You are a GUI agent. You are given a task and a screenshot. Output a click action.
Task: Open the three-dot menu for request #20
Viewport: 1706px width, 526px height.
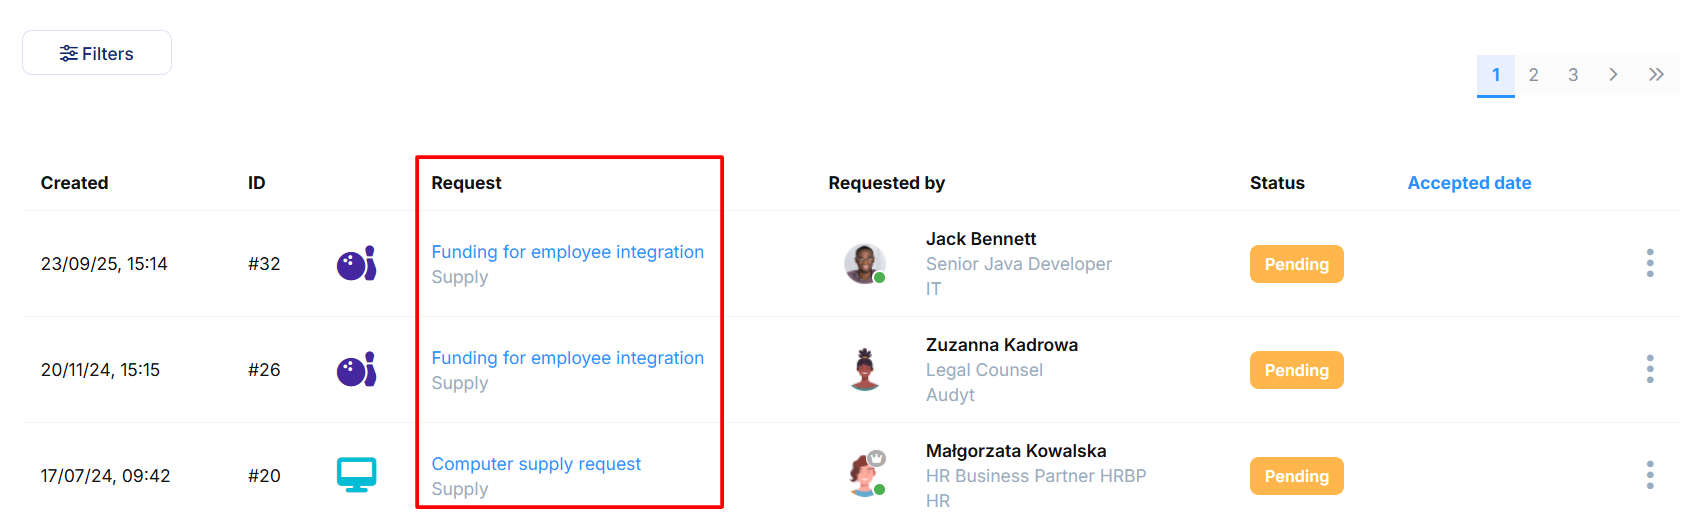(x=1650, y=475)
